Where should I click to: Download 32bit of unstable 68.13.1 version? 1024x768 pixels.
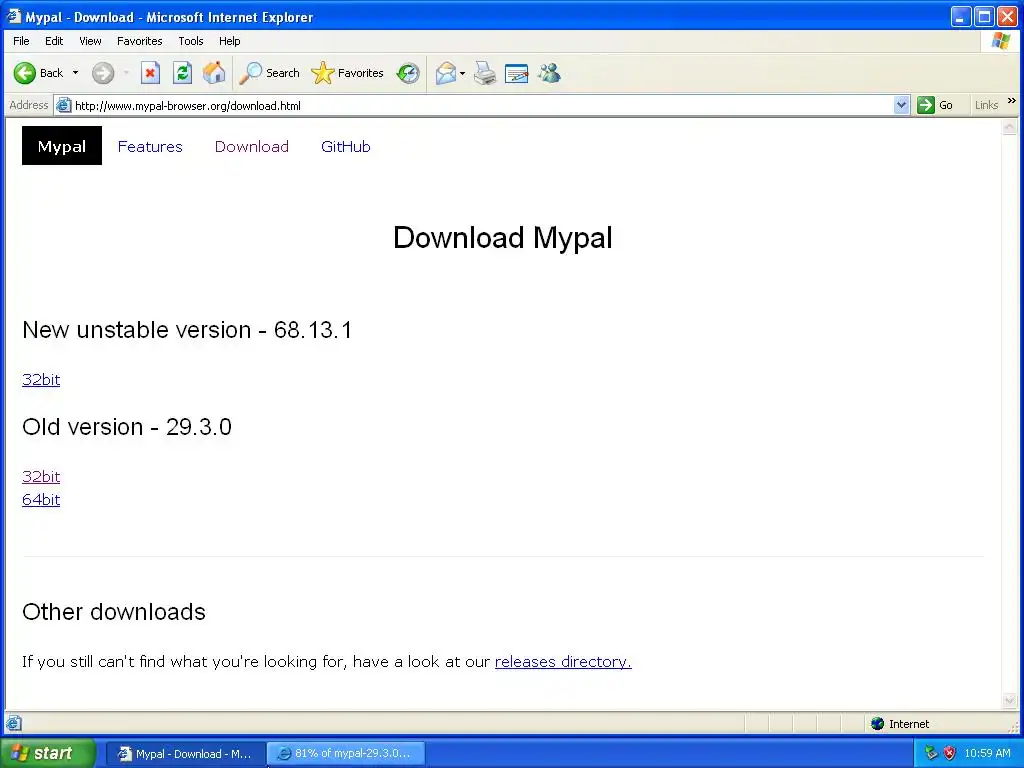[41, 379]
